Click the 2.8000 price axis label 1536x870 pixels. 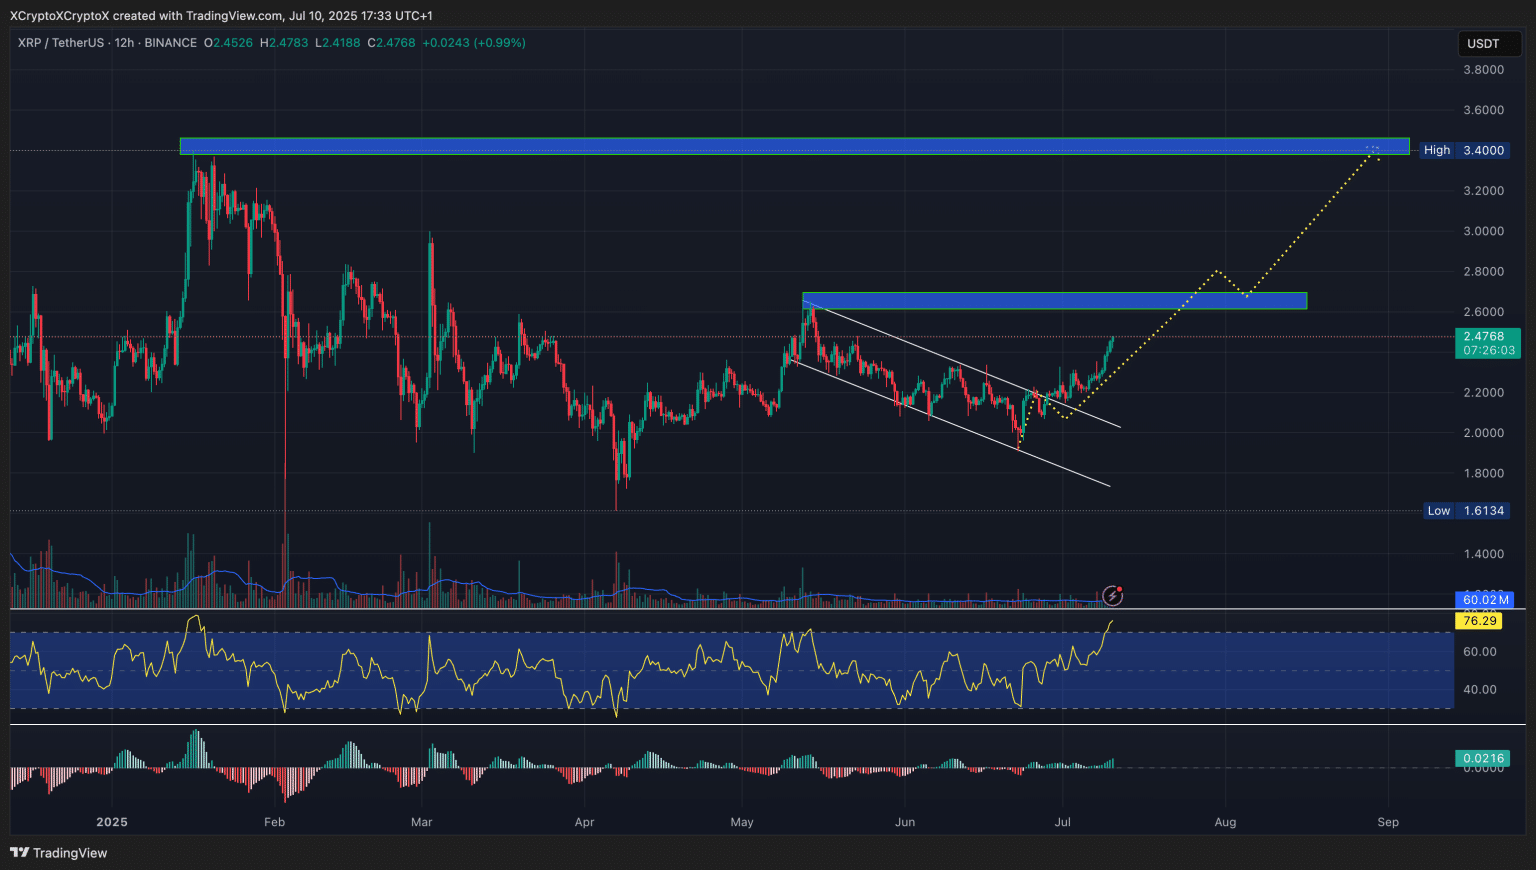[x=1483, y=272]
